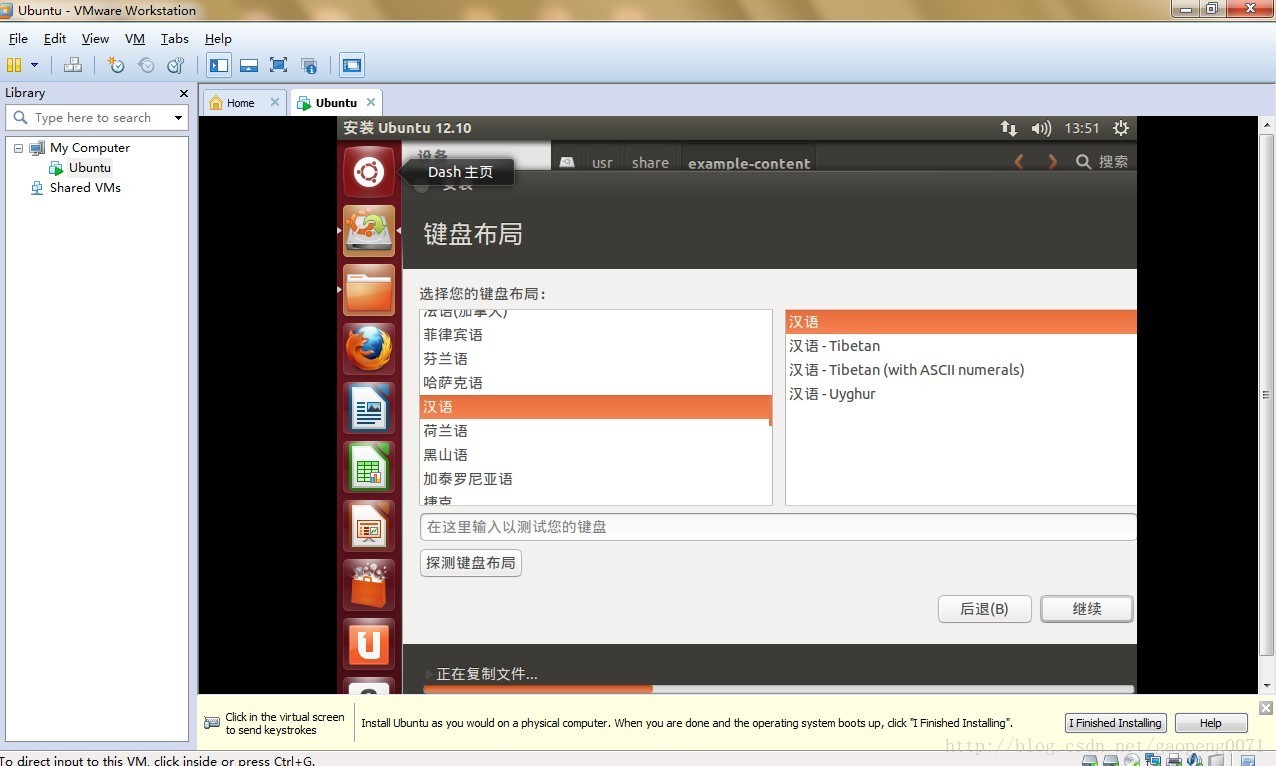Open the Tabs menu

coord(175,39)
